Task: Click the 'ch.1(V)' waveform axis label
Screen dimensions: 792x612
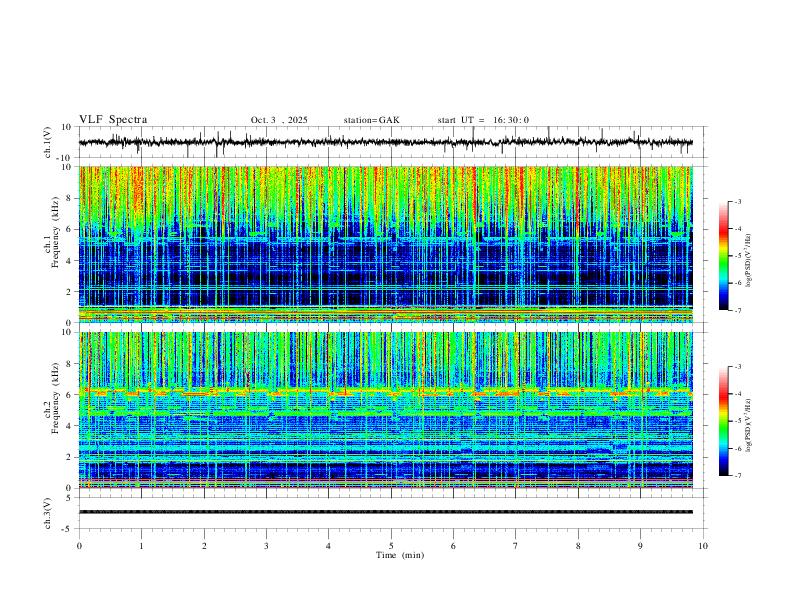Action: 48,142
